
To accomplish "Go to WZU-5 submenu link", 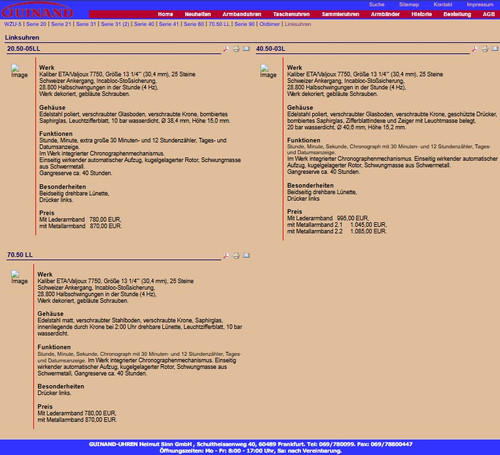I will pos(13,24).
